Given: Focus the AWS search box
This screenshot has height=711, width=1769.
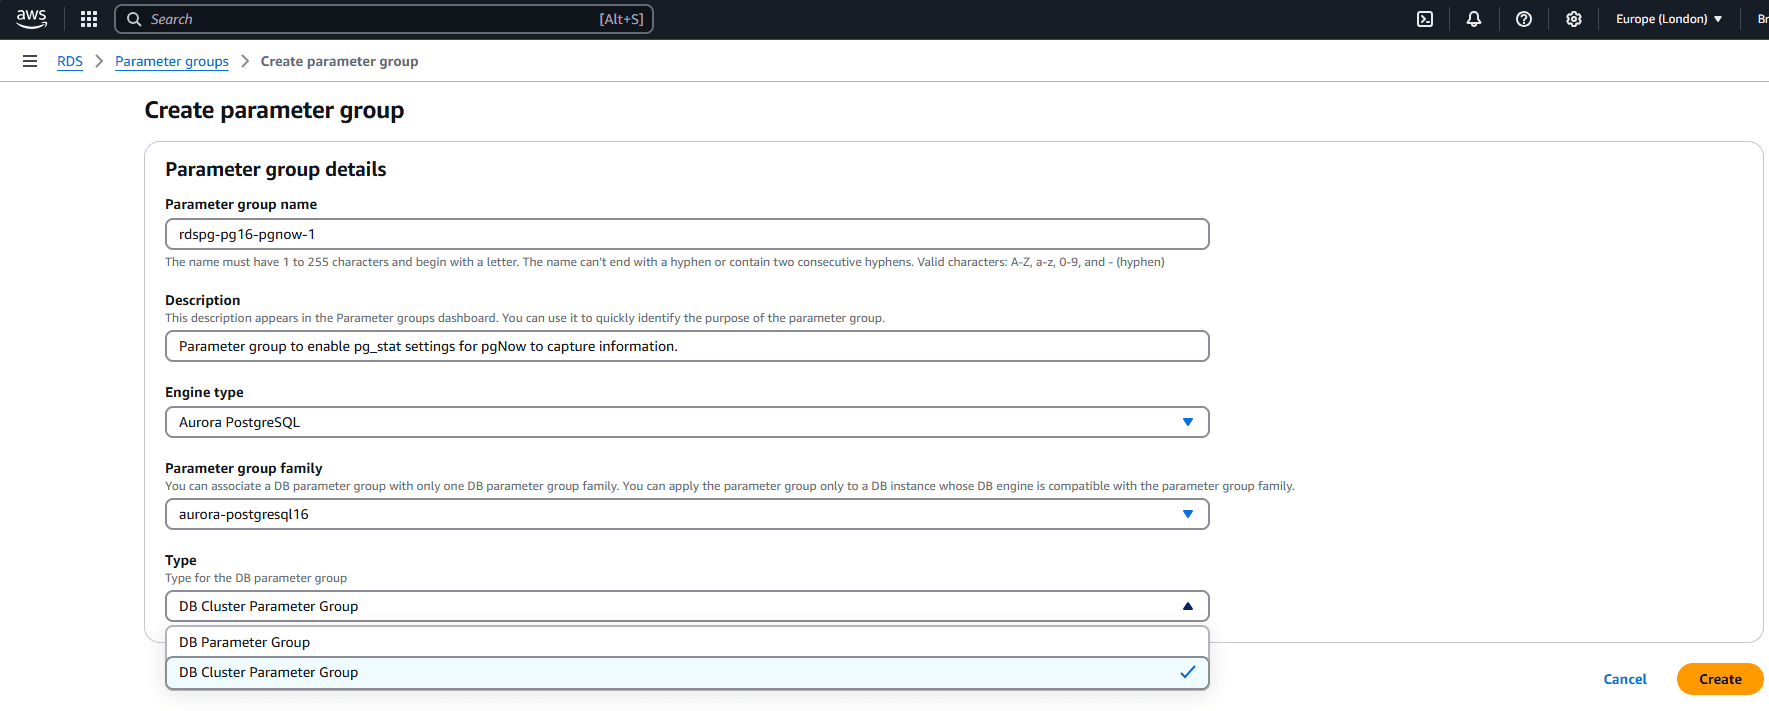Looking at the screenshot, I should click(384, 19).
